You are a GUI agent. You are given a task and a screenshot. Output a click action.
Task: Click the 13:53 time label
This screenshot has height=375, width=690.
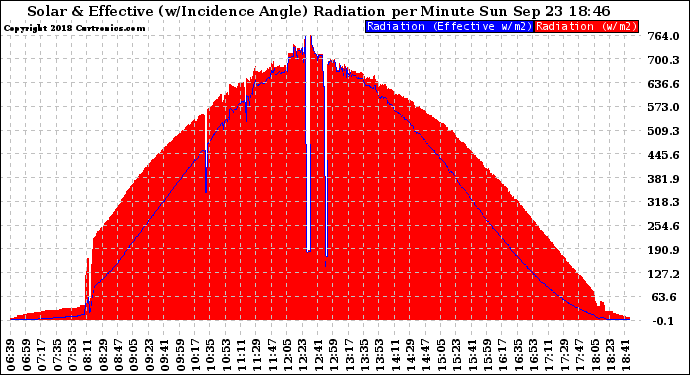click(x=380, y=355)
